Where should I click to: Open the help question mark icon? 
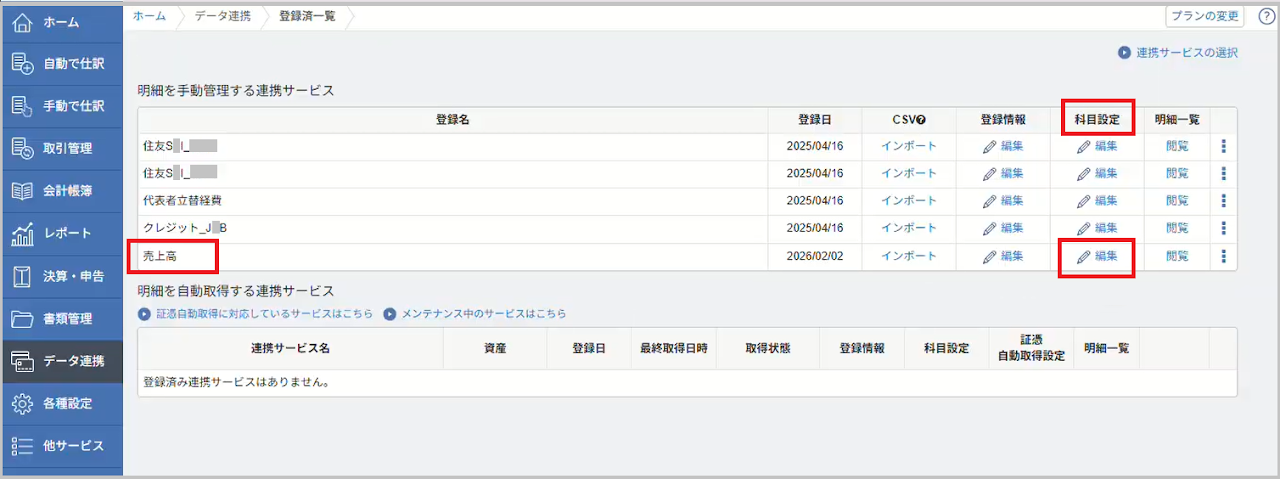coord(1265,16)
